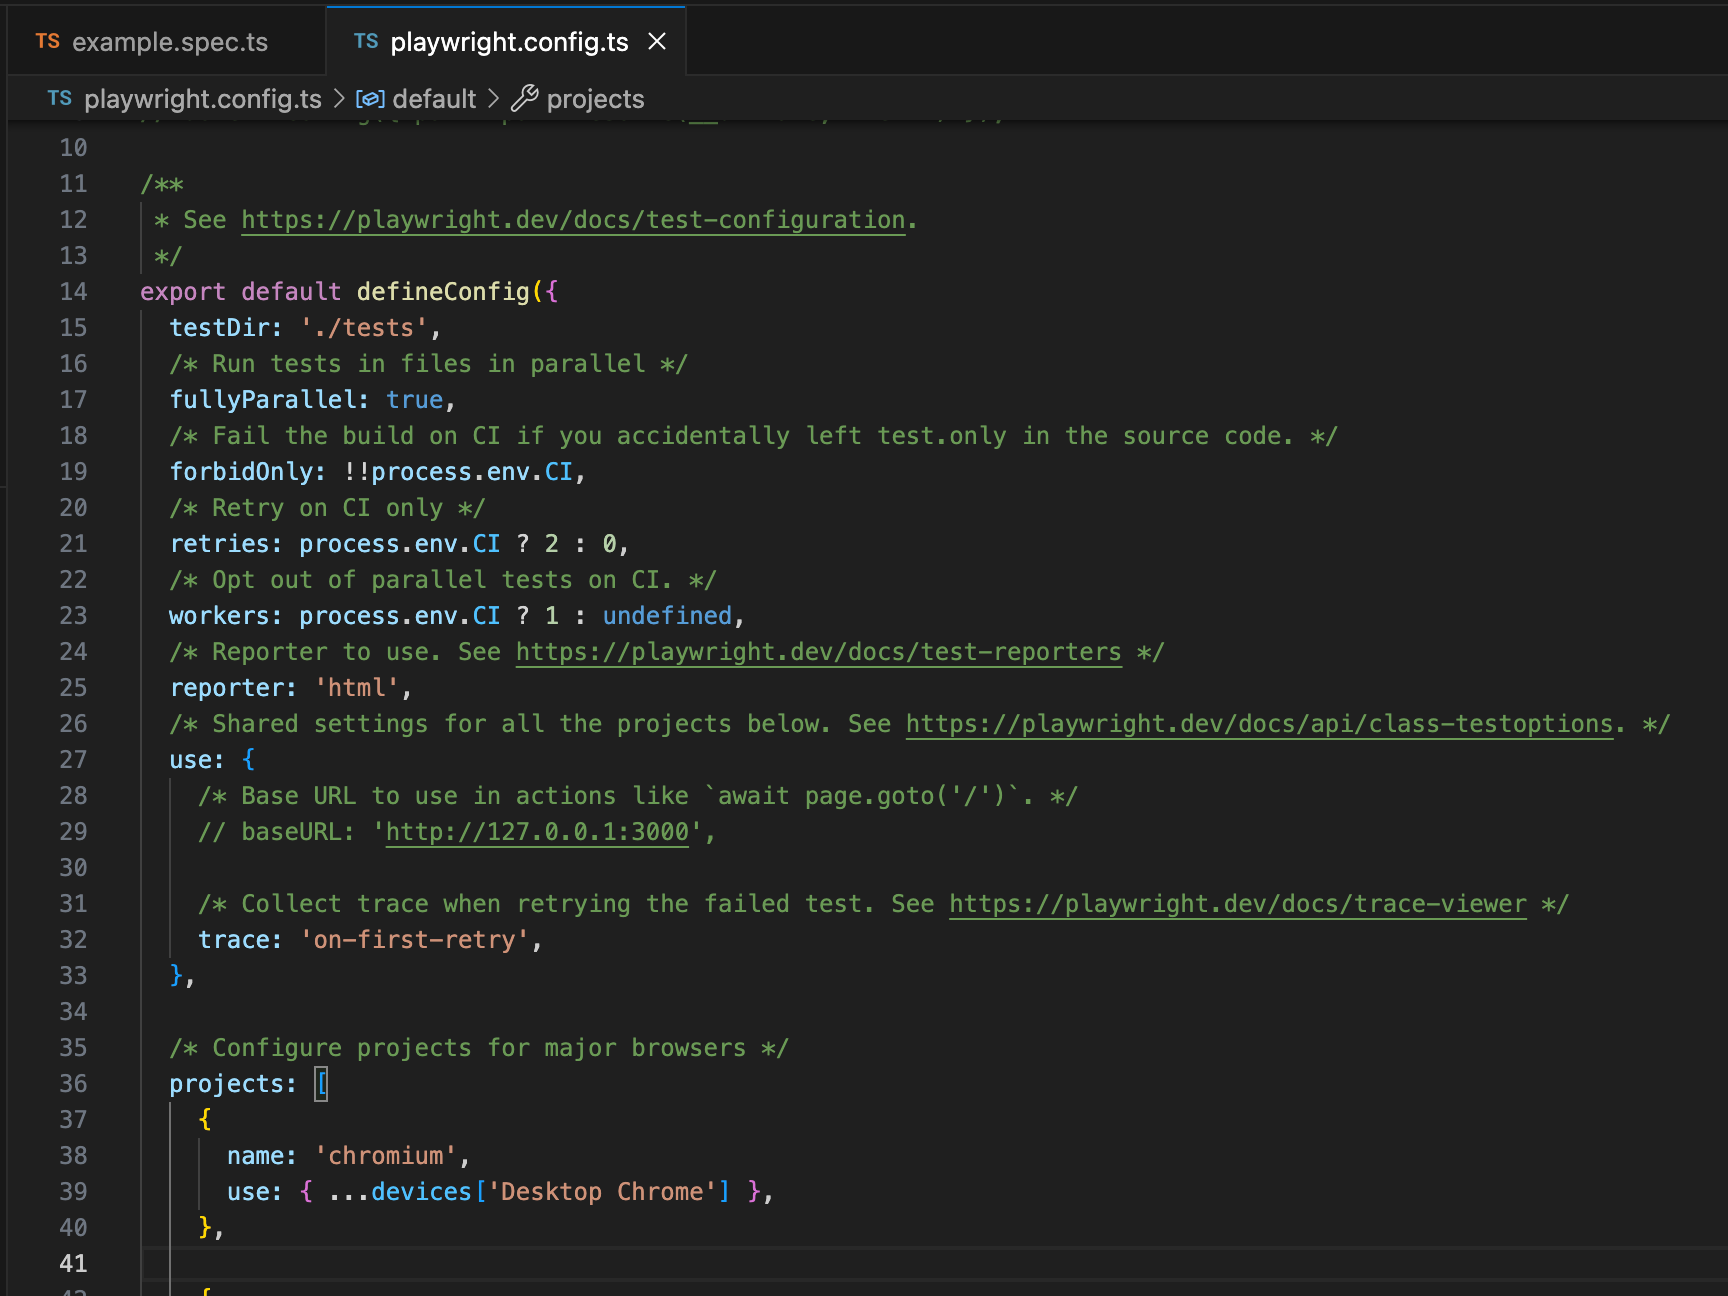This screenshot has height=1296, width=1728.
Task: Open the playwright.config.ts breadcrumb dropdown
Action: (x=203, y=99)
